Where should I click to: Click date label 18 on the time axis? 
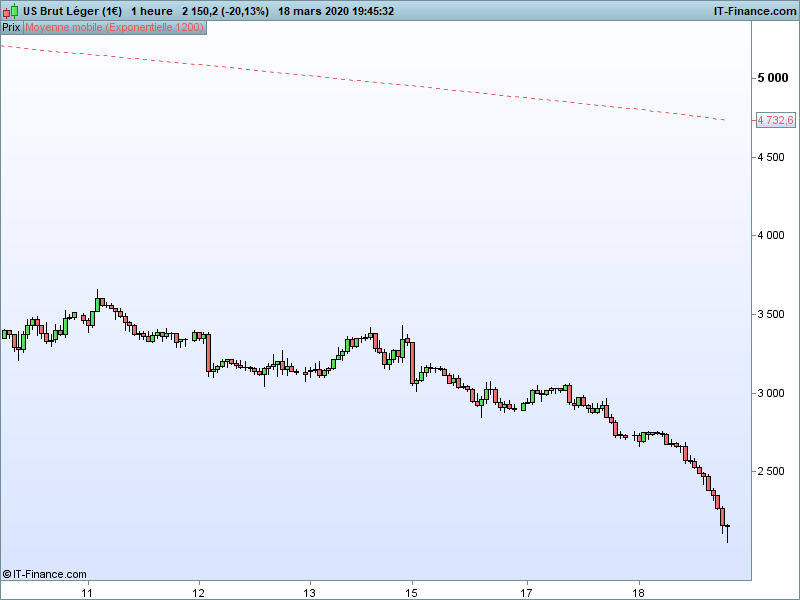coord(638,592)
